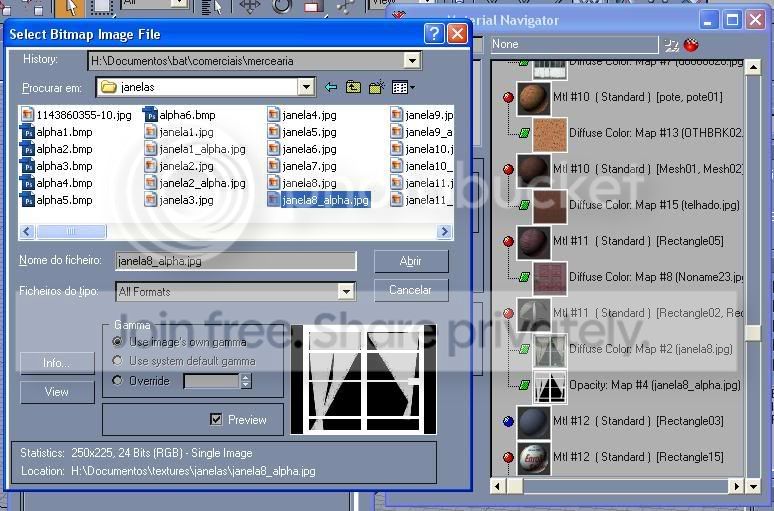Screen dimensions: 774x511
Task: Select Mtl #10 pote, pote01 material entry
Action: 638,97
